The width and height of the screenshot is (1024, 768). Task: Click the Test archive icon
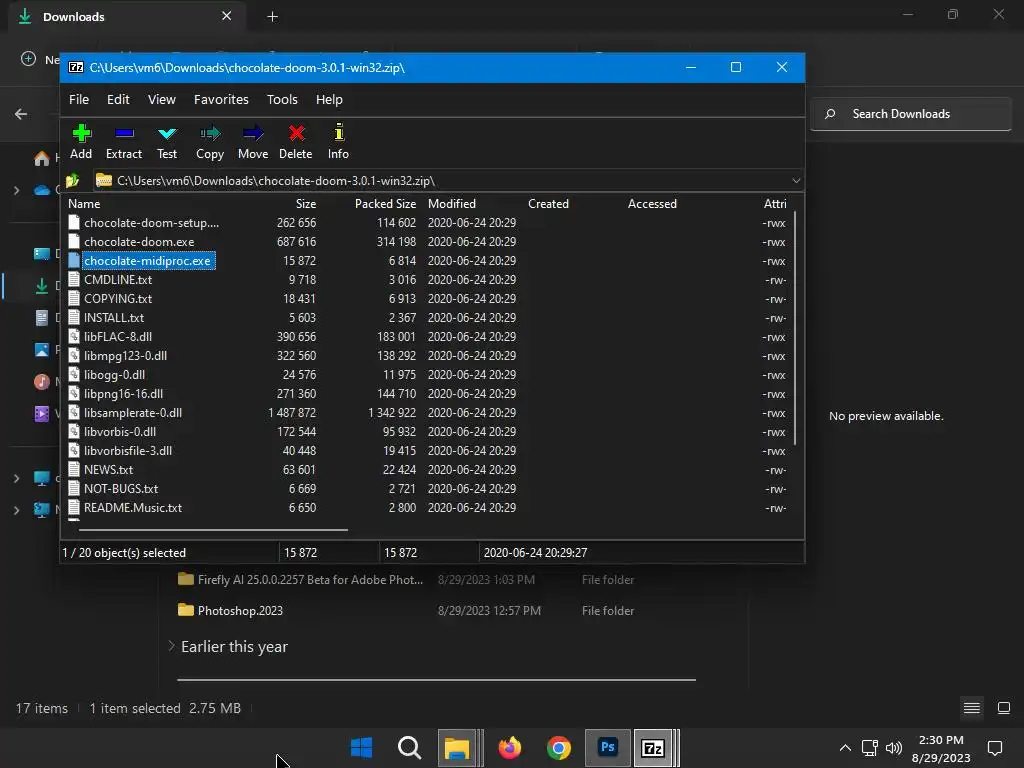point(167,134)
